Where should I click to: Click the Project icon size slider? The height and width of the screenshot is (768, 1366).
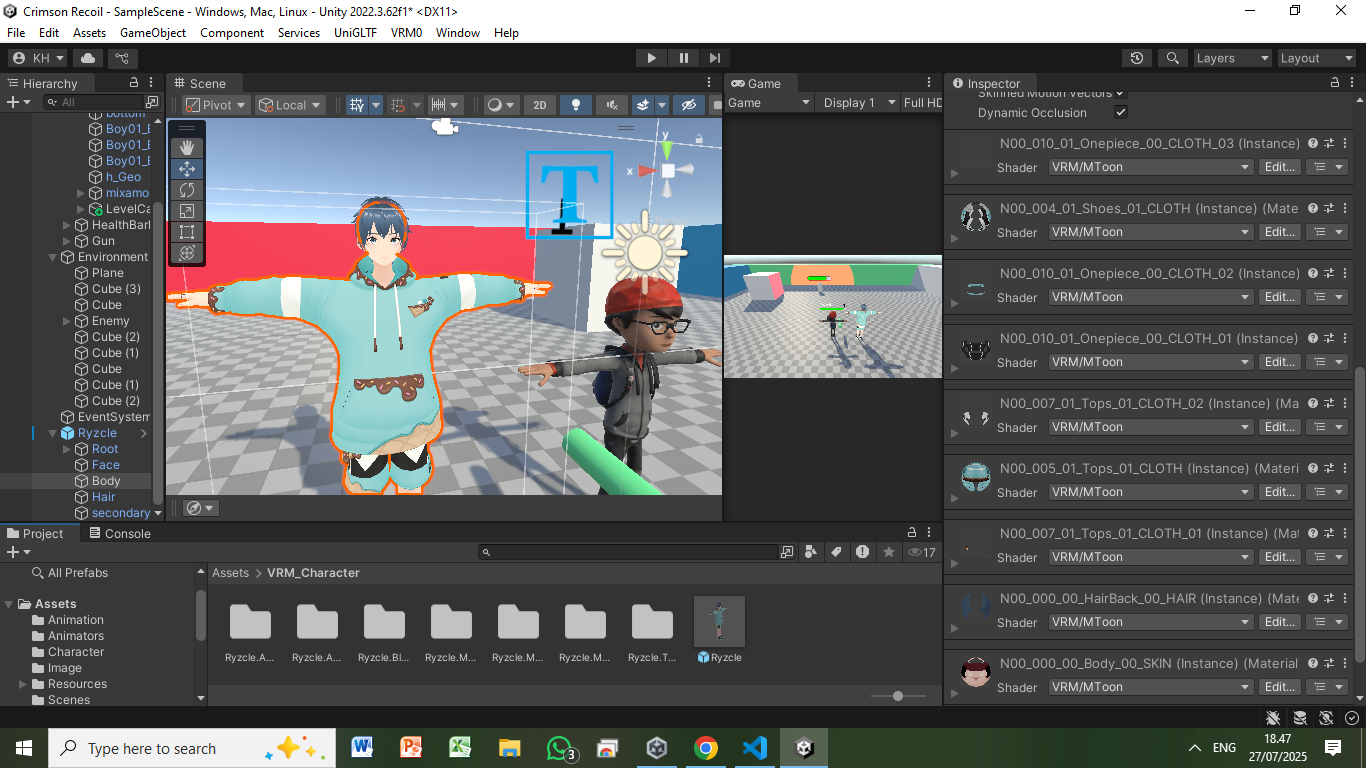(897, 696)
